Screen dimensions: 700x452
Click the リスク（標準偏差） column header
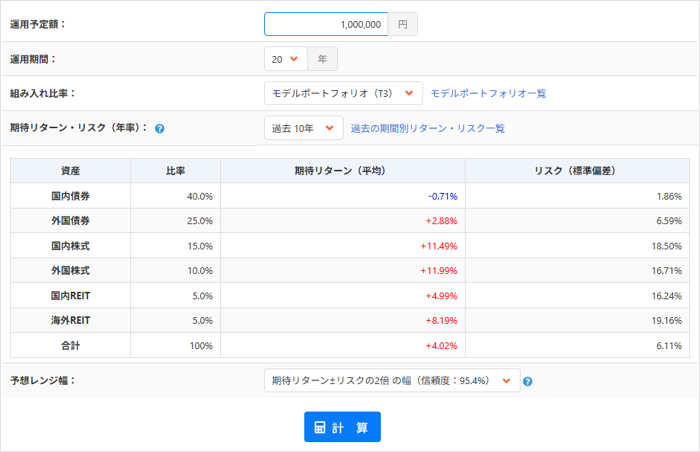click(x=577, y=171)
